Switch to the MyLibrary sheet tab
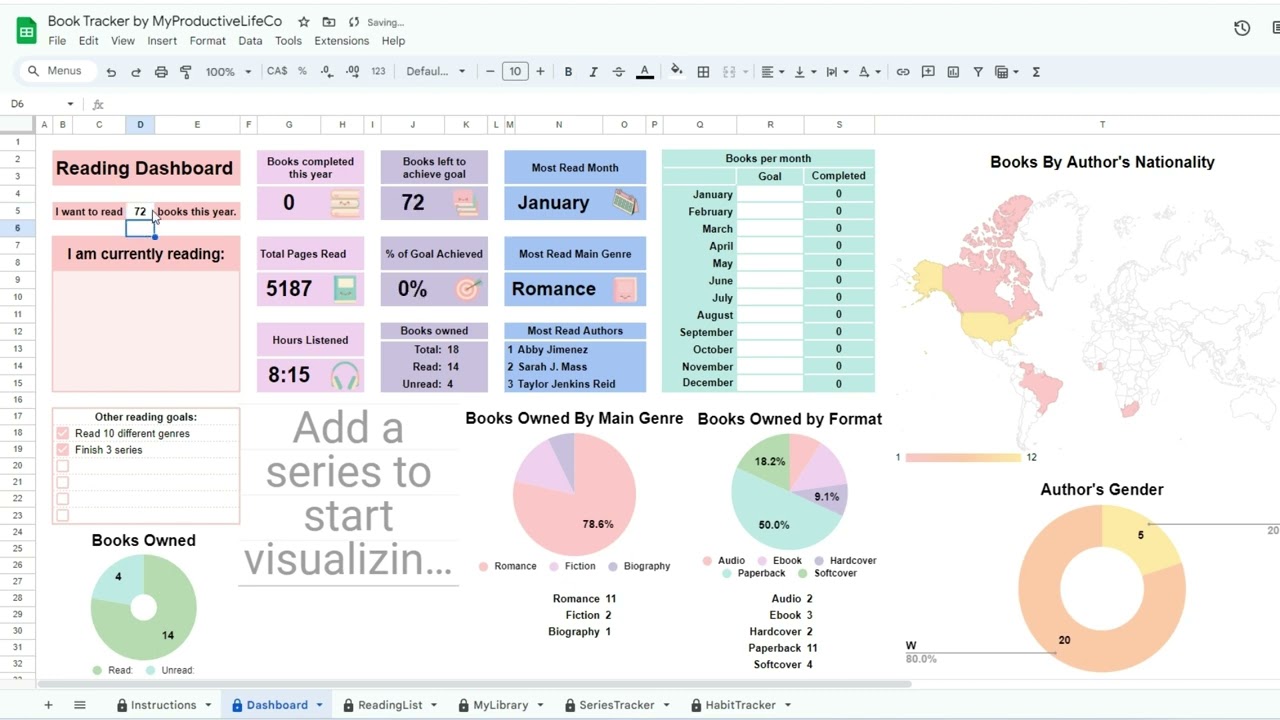The image size is (1280, 720). (500, 705)
